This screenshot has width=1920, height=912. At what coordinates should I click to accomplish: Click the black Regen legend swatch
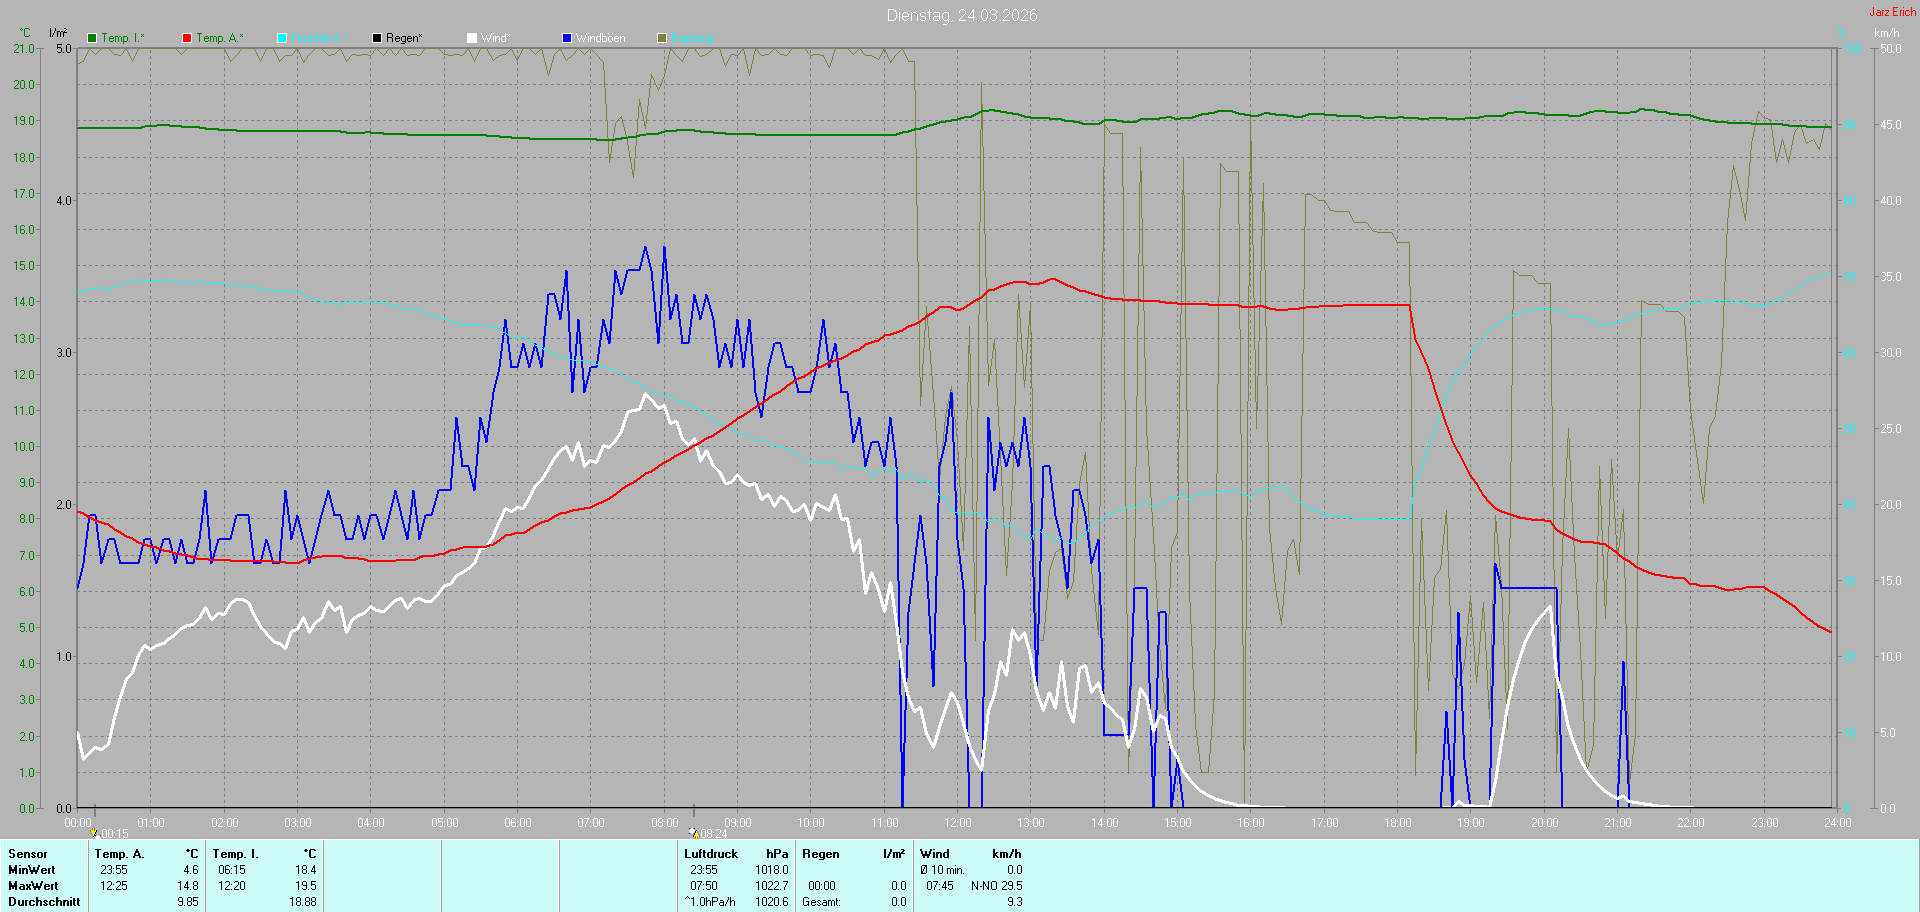[377, 38]
